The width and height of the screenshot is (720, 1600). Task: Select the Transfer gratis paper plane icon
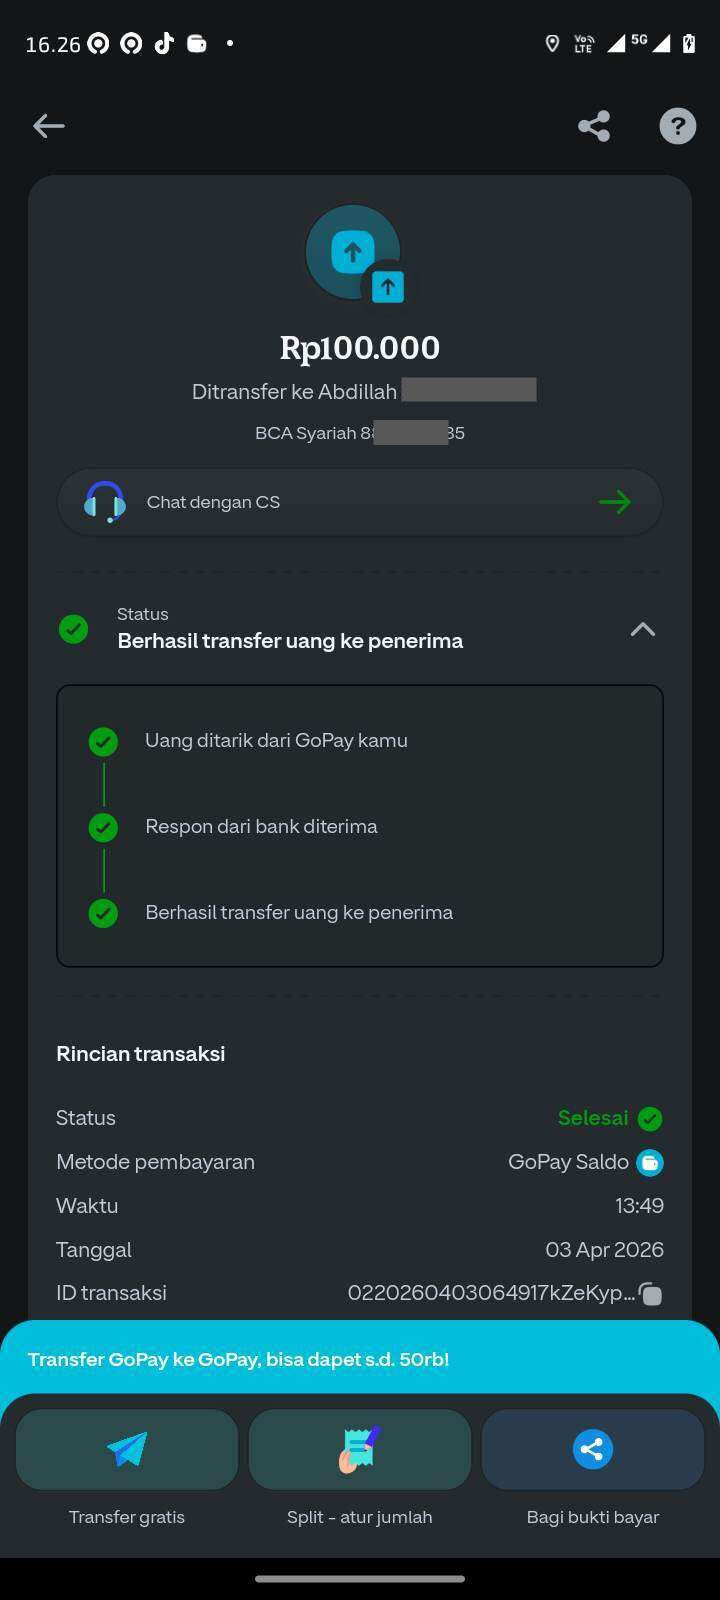point(126,1448)
